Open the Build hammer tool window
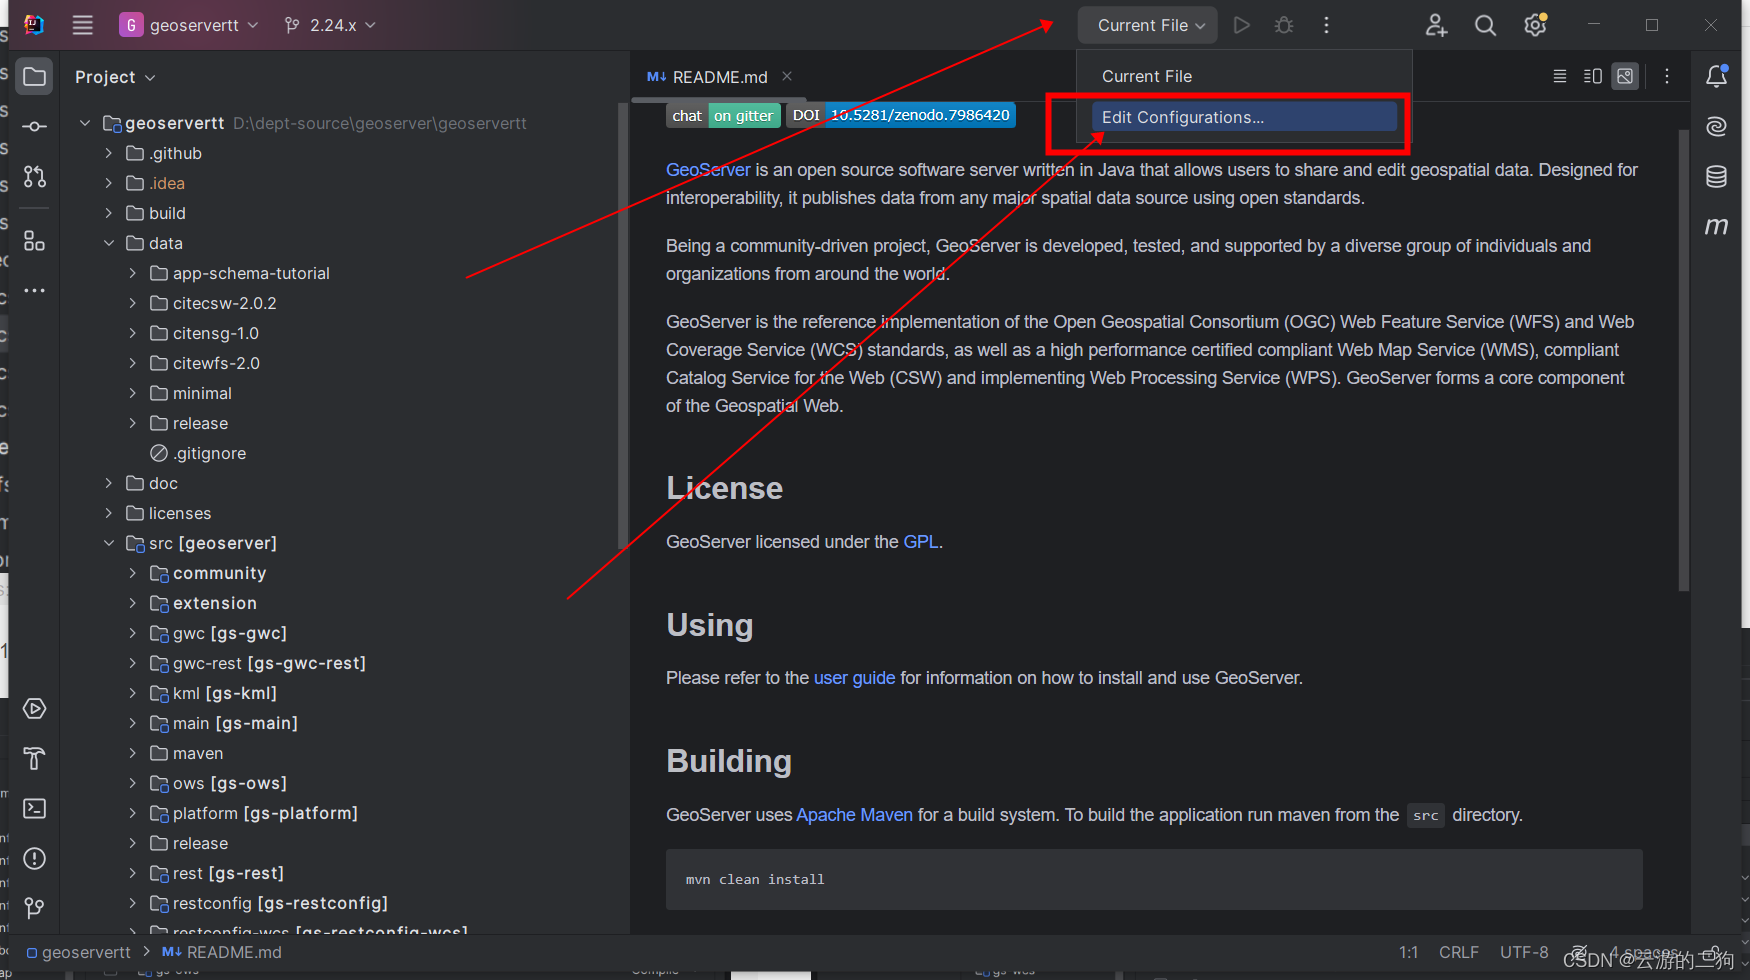Screen dimensions: 1750x980 [35, 759]
